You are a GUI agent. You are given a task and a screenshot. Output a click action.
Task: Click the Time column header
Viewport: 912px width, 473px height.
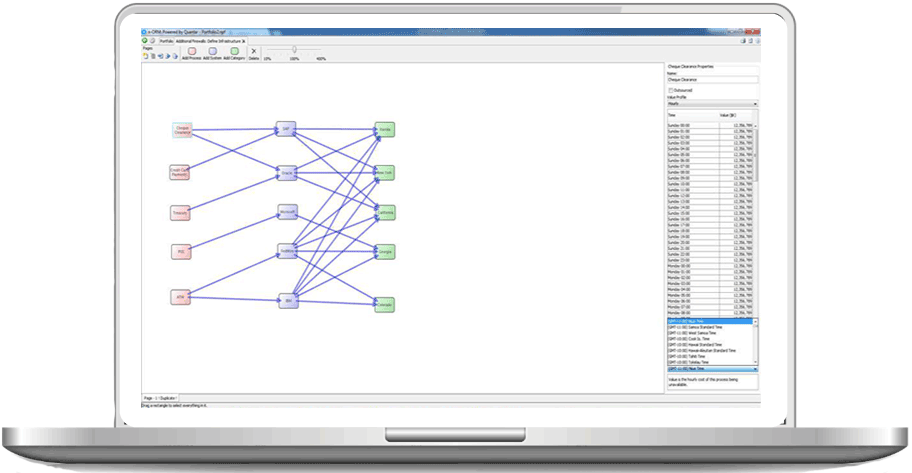[693, 115]
